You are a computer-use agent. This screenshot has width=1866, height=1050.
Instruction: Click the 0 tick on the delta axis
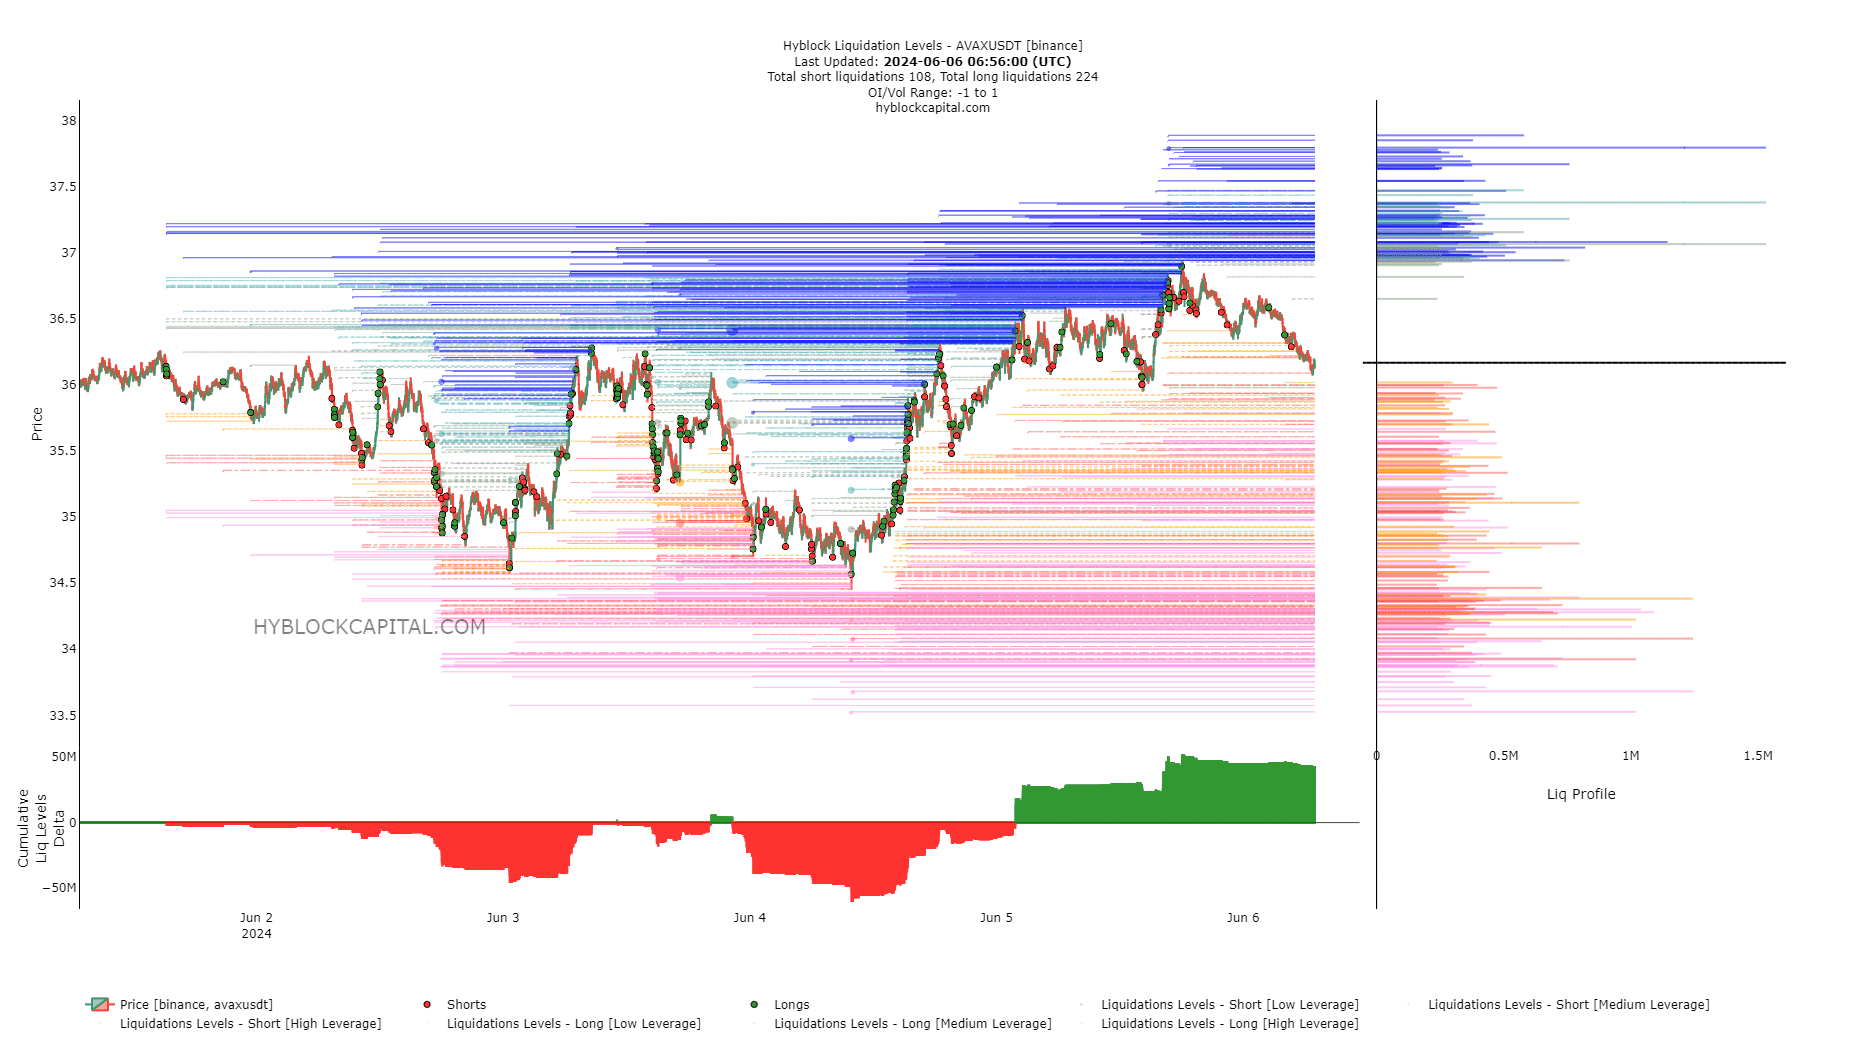[x=72, y=822]
